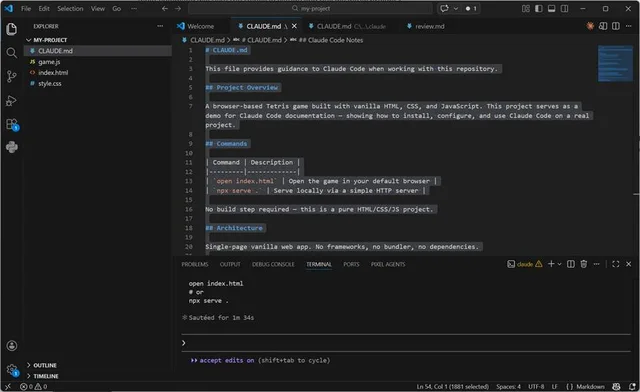The width and height of the screenshot is (640, 392).
Task: Switch to CLAUDE.md tab from .claude folder
Action: coord(347,26)
